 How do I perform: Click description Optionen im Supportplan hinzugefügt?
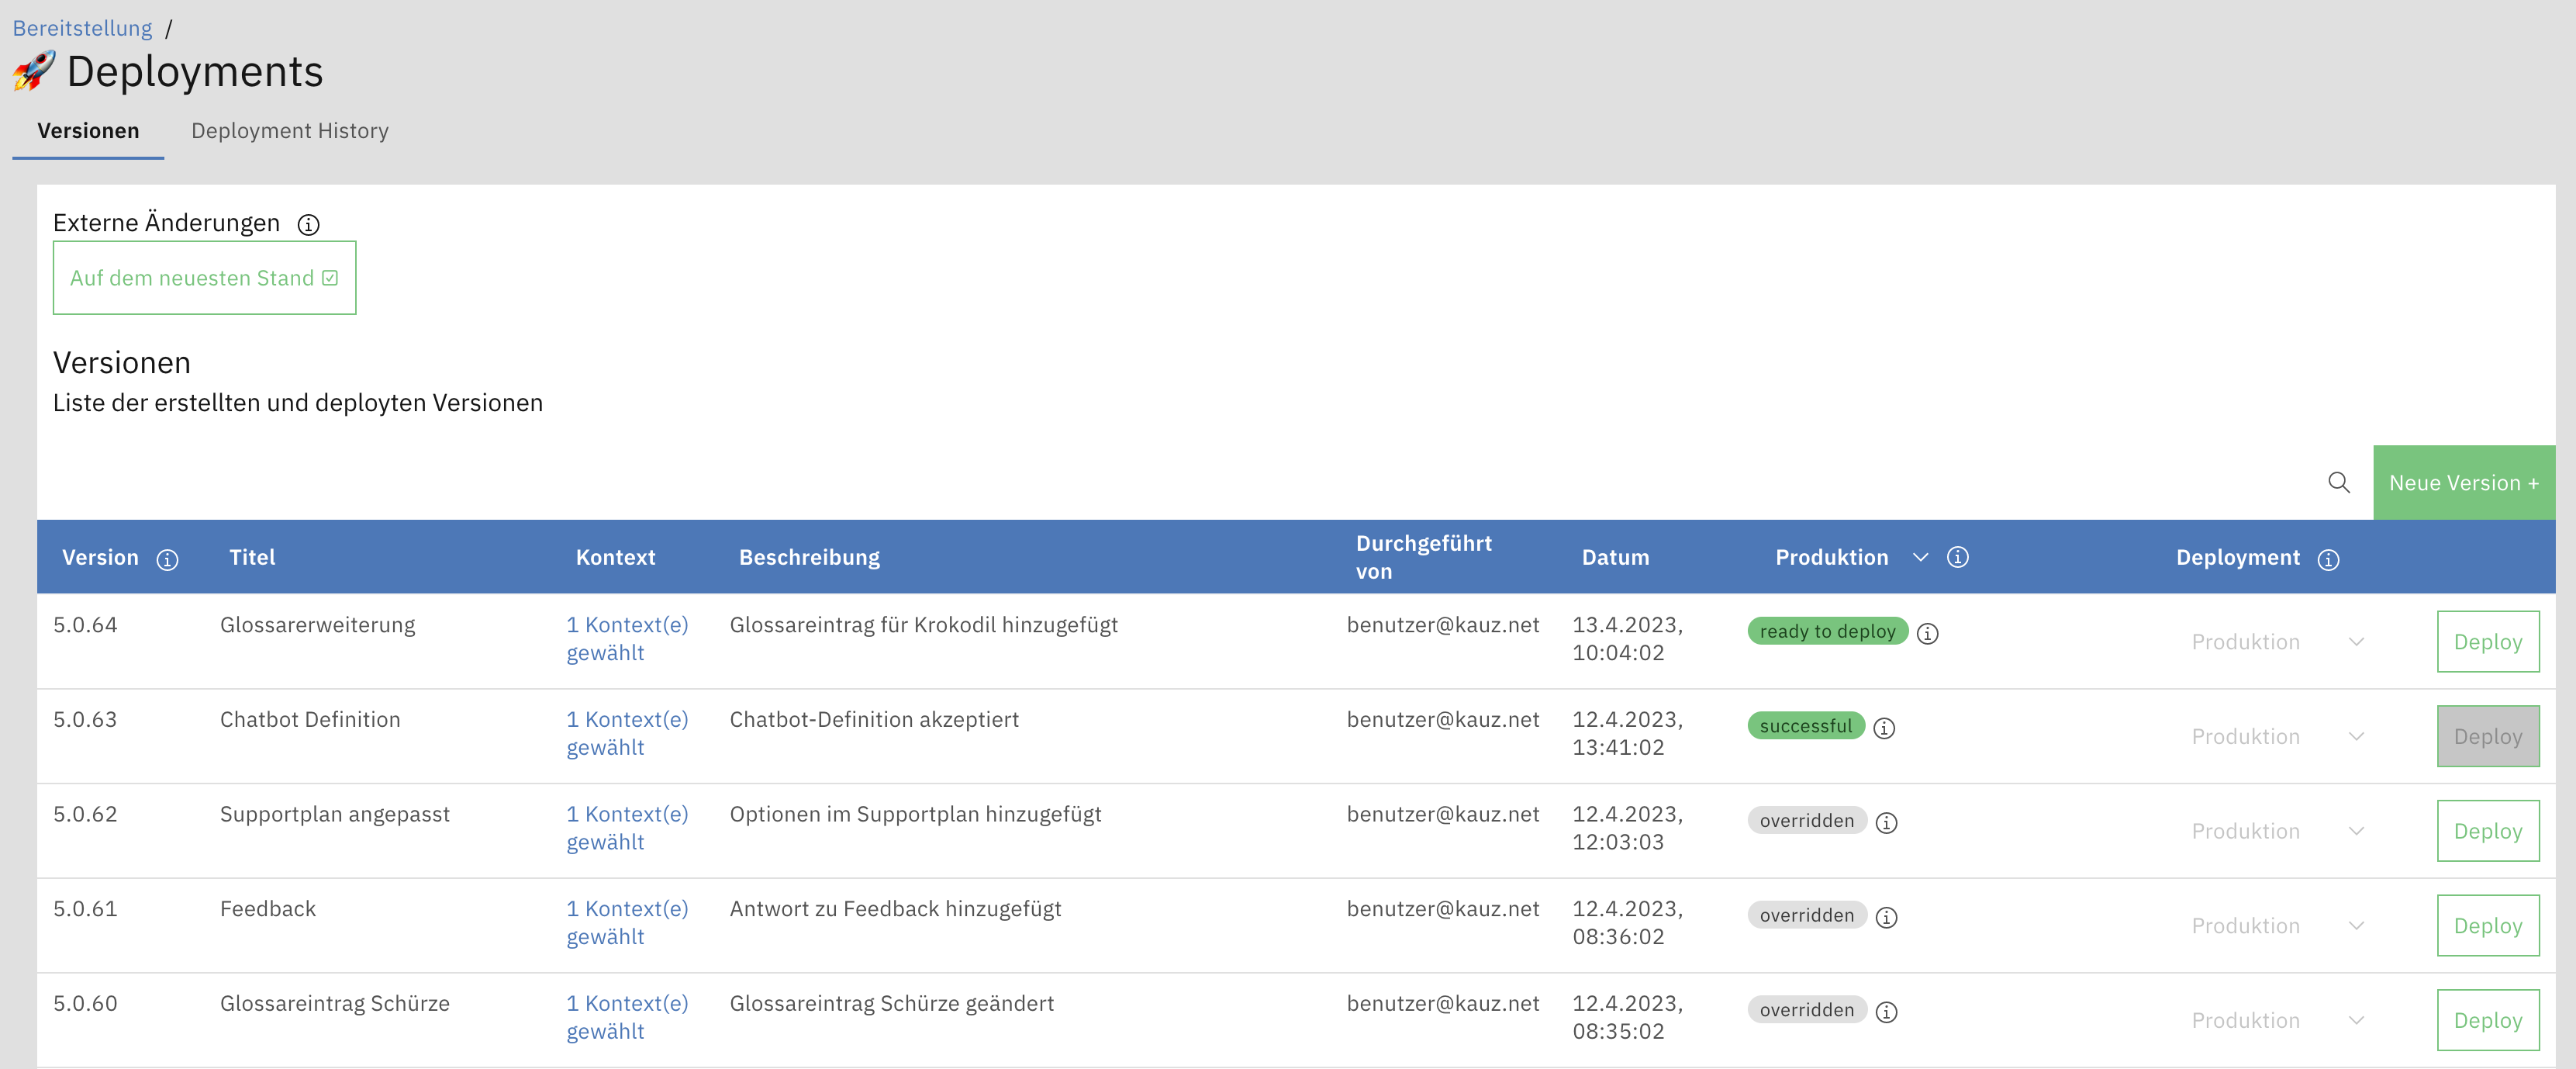[x=915, y=815]
